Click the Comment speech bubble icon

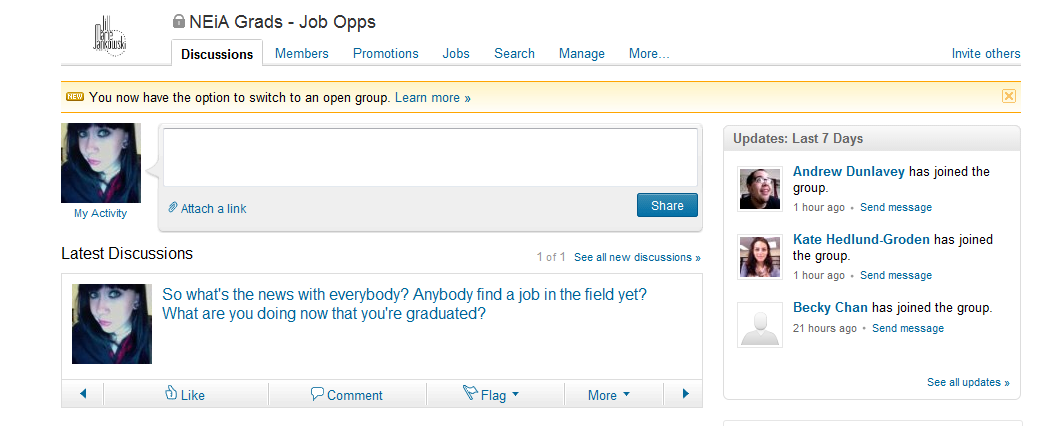click(x=317, y=394)
